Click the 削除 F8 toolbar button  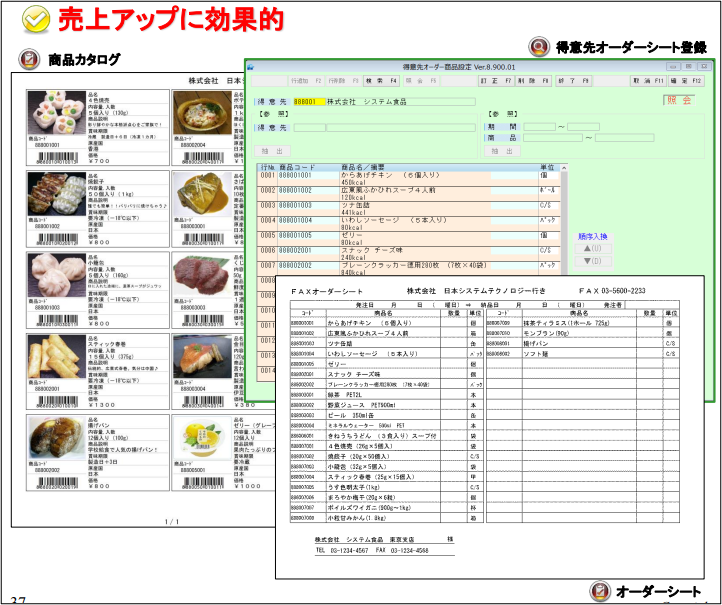click(x=533, y=81)
